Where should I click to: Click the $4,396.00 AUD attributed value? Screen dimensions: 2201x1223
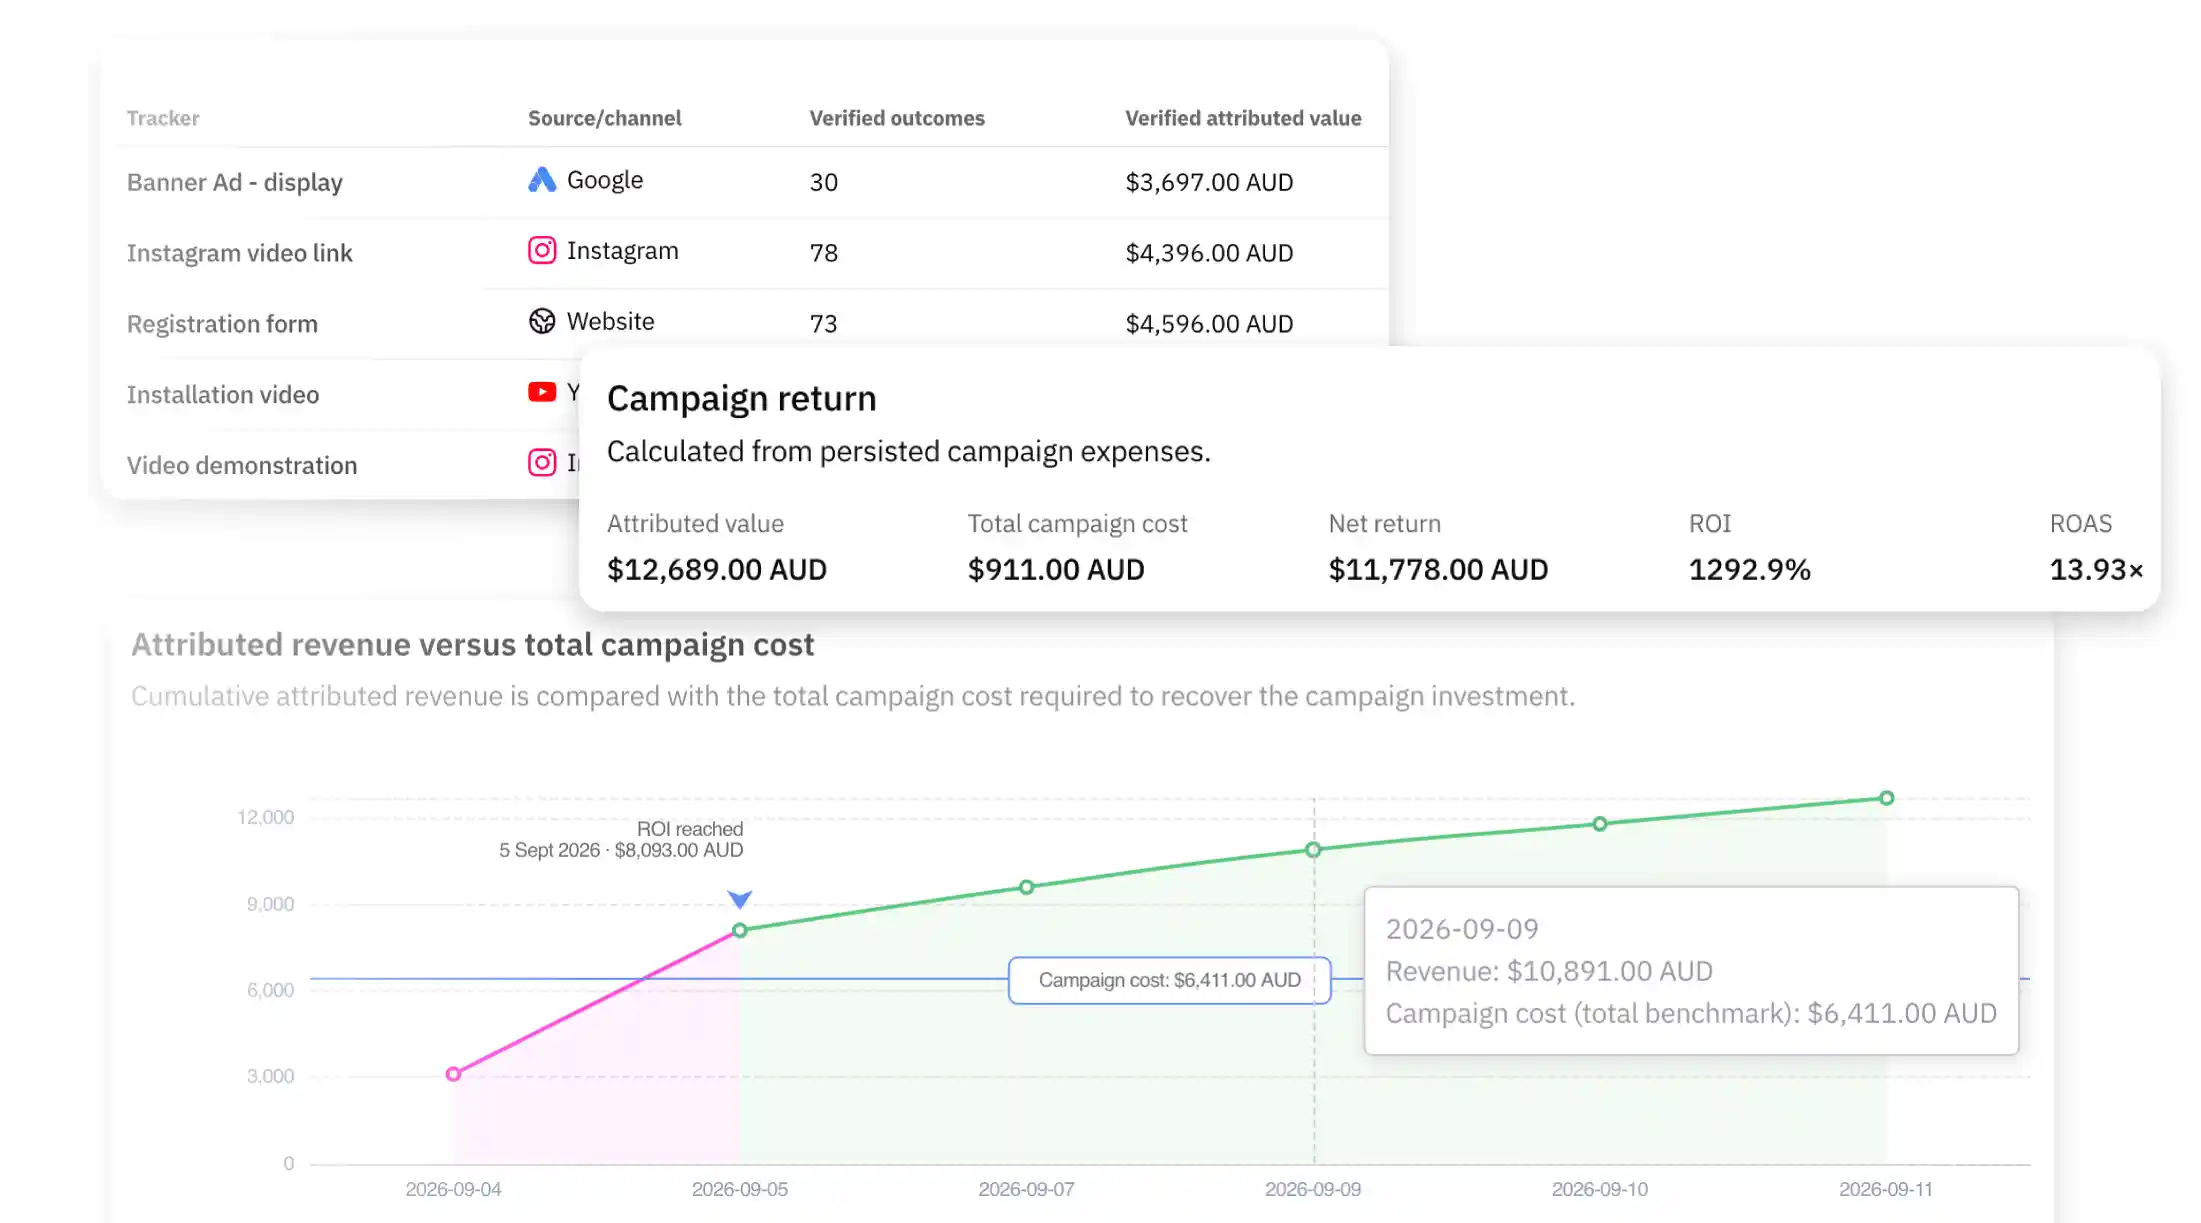pos(1209,253)
